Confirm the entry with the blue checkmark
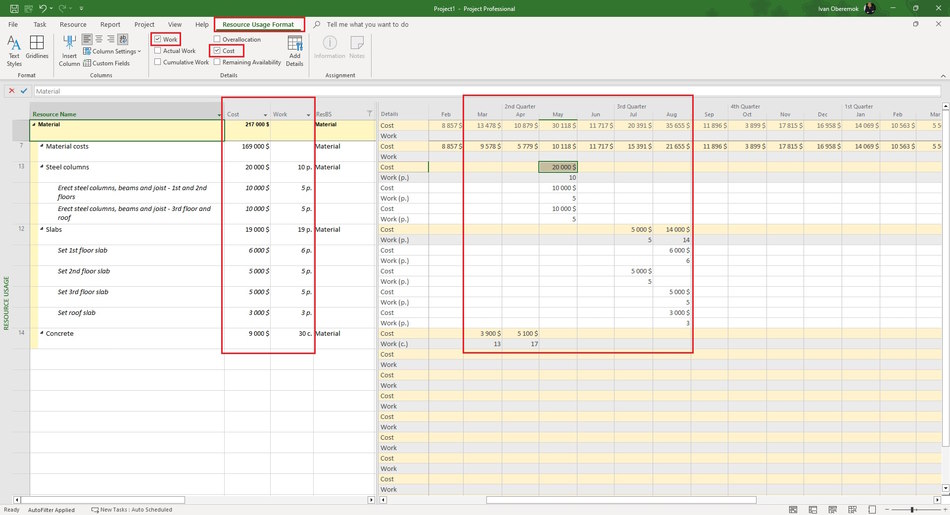The width and height of the screenshot is (950, 515). pos(24,91)
